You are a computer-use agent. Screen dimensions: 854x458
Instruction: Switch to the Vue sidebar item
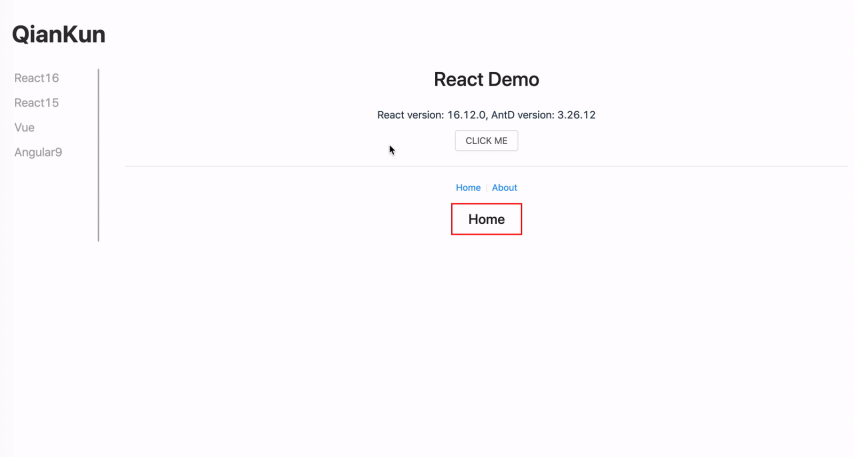(25, 128)
